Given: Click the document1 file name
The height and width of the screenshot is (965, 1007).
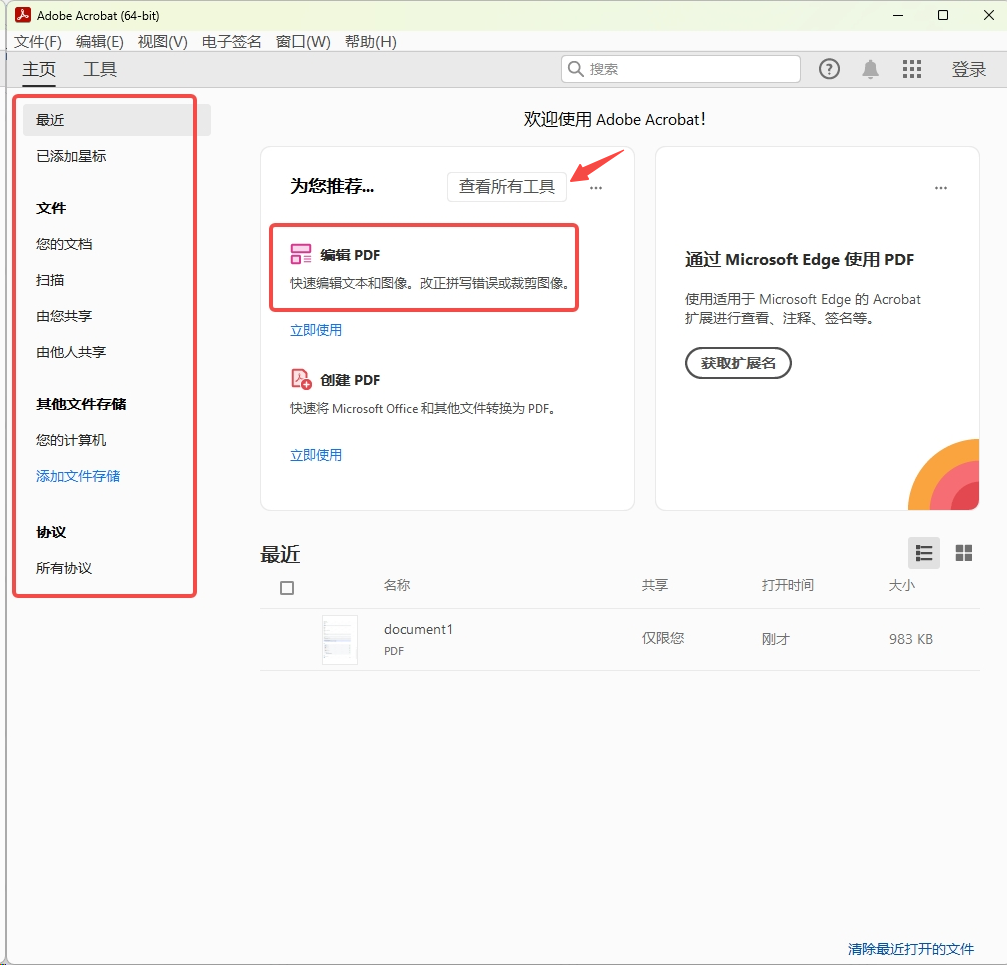Looking at the screenshot, I should click(418, 629).
